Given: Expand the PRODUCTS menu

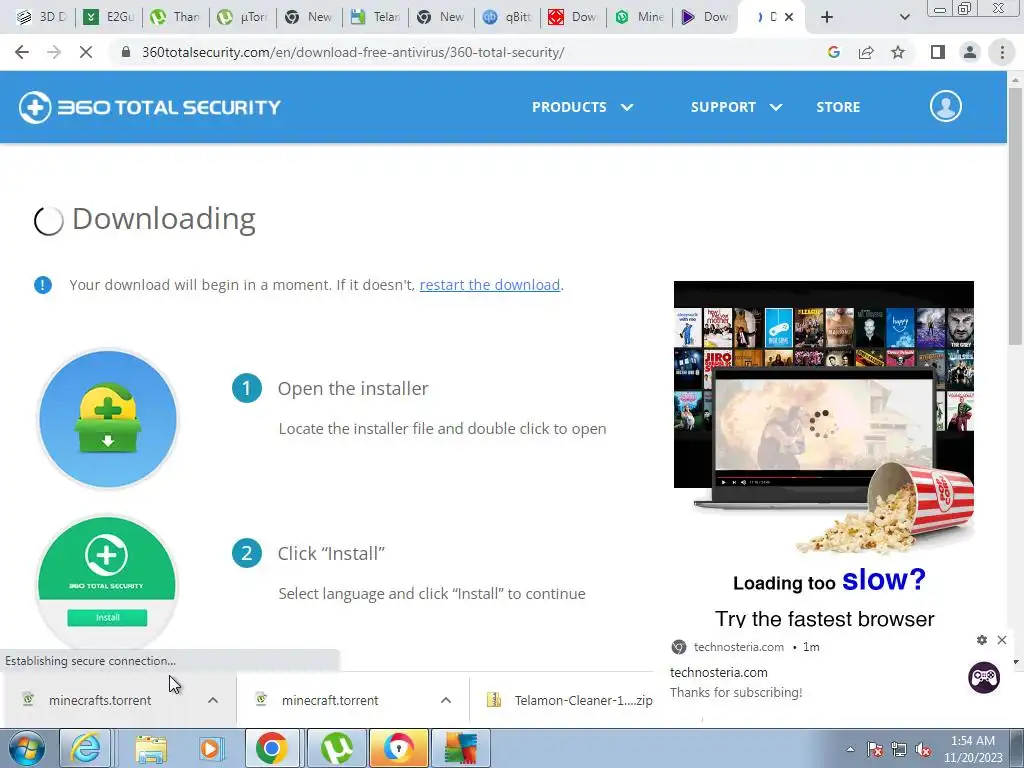Looking at the screenshot, I should click(x=582, y=107).
